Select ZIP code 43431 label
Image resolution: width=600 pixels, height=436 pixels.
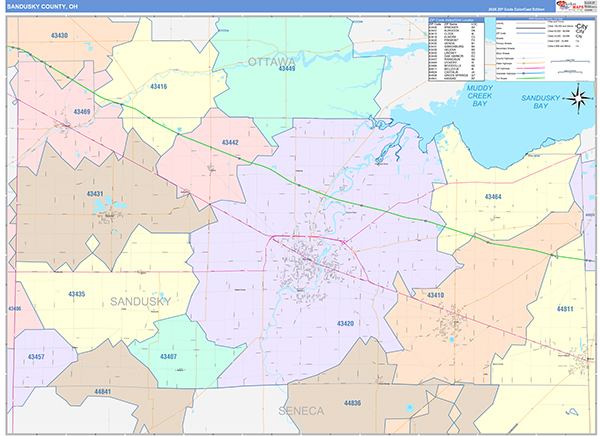pyautogui.click(x=95, y=194)
